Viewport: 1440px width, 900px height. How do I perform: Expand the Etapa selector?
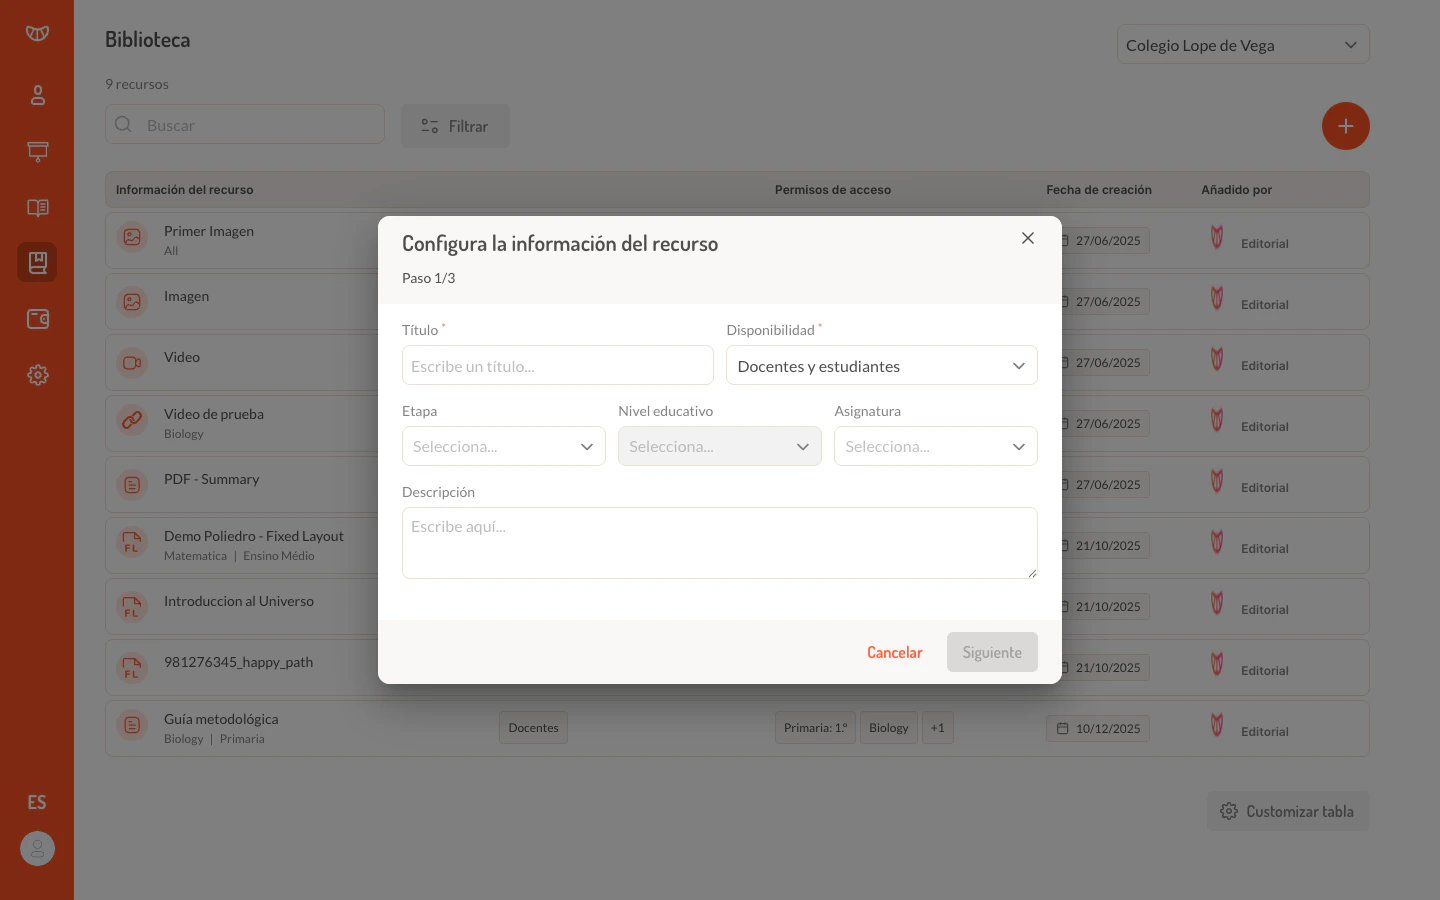503,446
